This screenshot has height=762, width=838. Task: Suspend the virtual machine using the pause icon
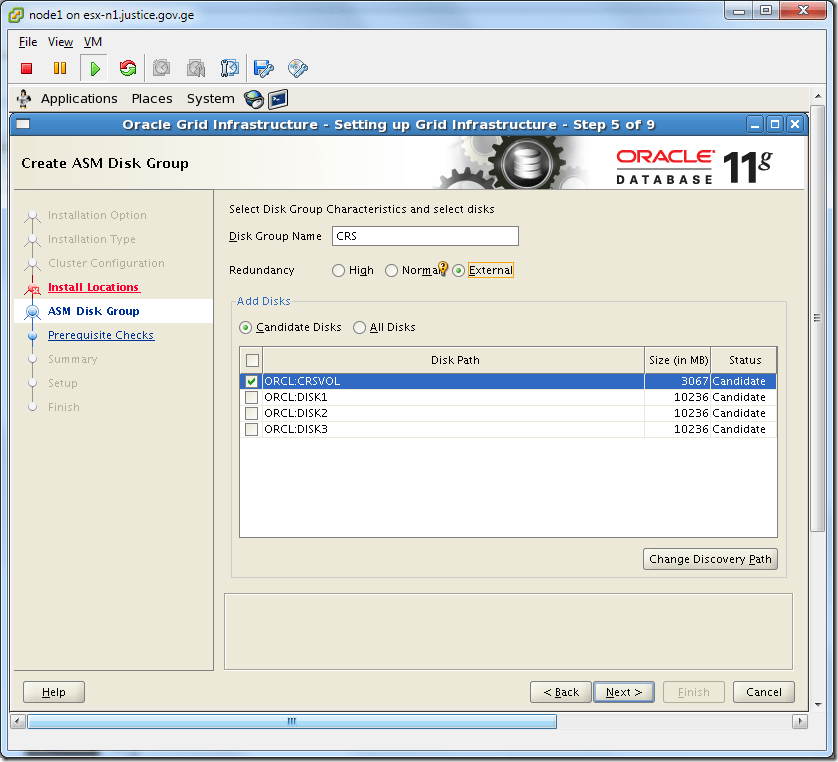59,68
